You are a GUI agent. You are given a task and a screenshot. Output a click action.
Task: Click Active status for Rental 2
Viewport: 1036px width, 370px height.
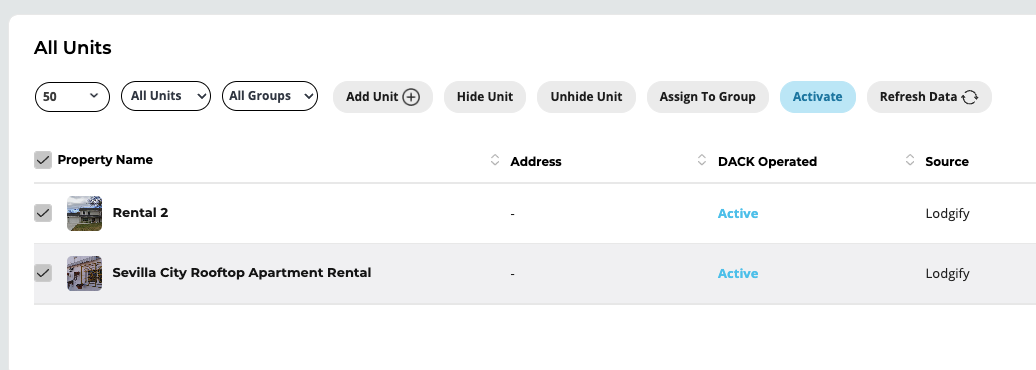(x=738, y=213)
